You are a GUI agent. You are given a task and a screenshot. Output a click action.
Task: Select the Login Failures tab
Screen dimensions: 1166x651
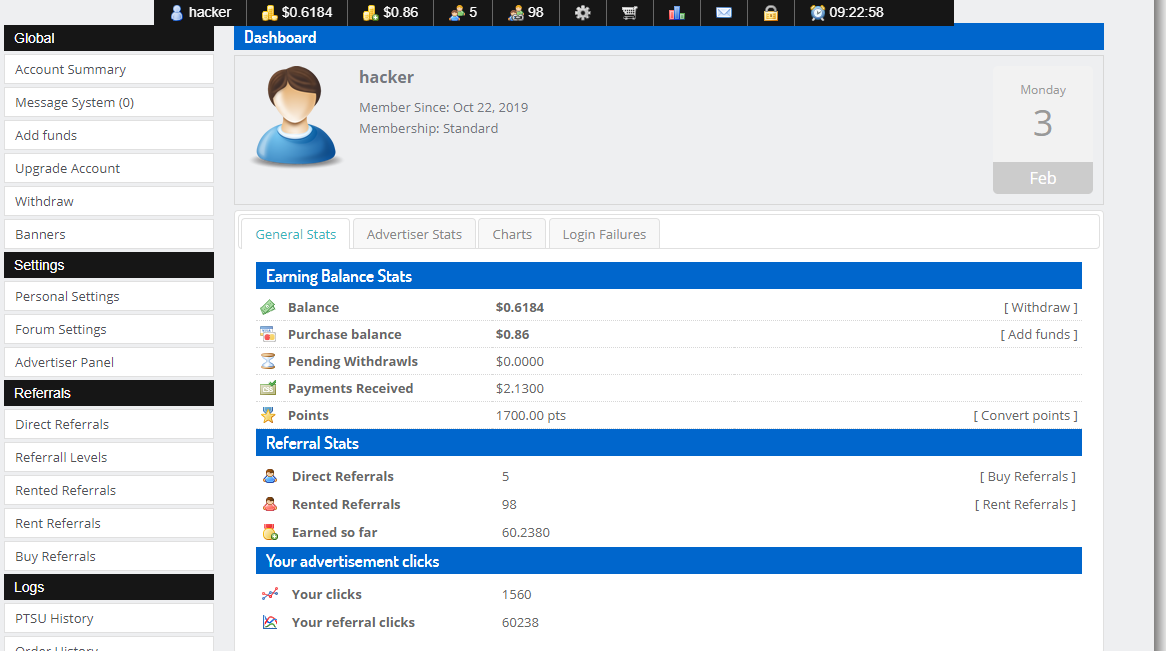coord(604,234)
